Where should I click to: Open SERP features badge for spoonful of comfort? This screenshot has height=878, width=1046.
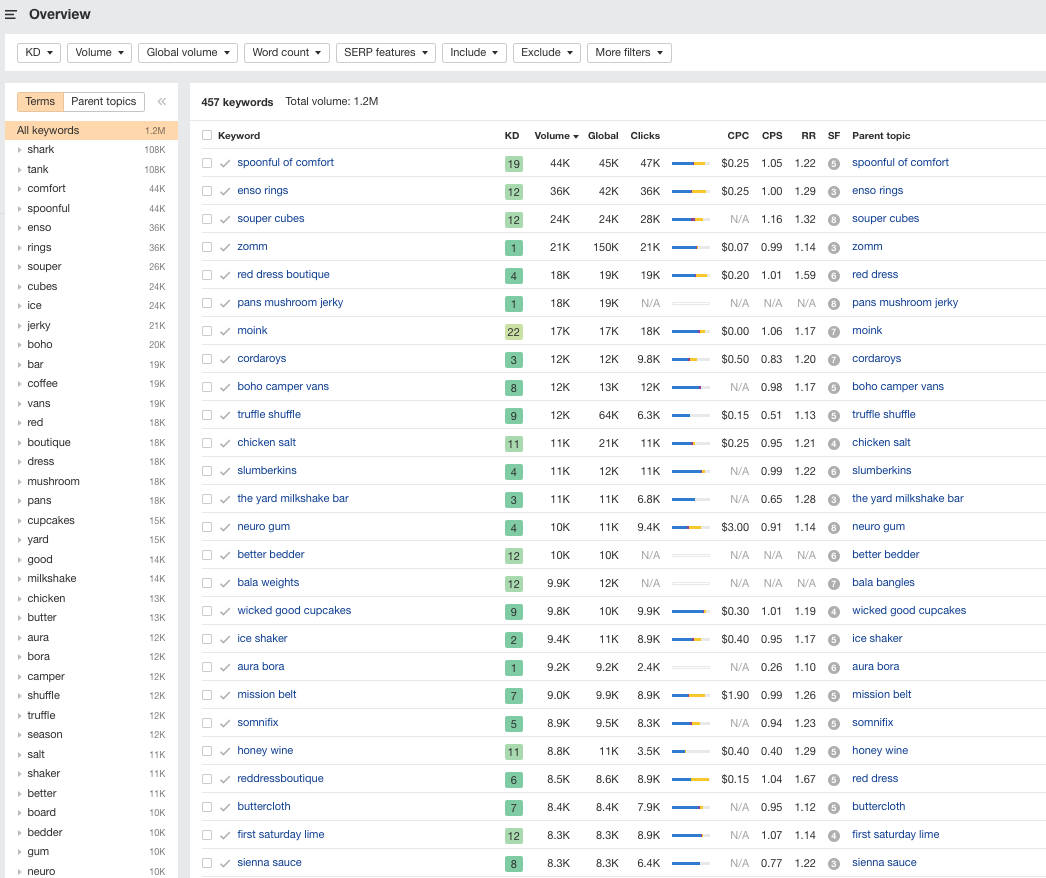coord(834,163)
